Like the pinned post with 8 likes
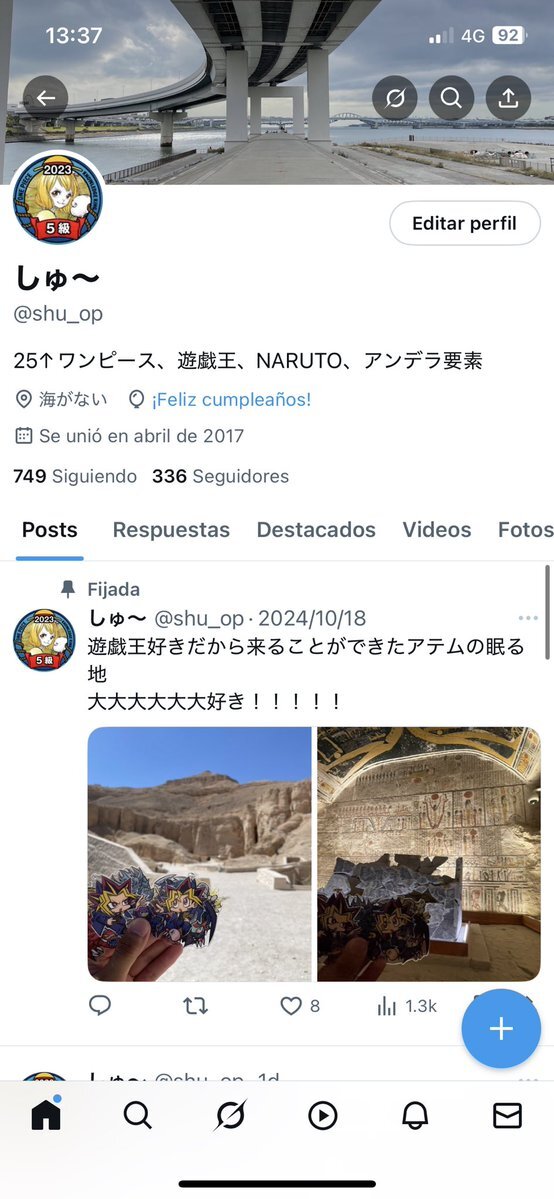Image resolution: width=554 pixels, height=1199 pixels. [x=299, y=1006]
